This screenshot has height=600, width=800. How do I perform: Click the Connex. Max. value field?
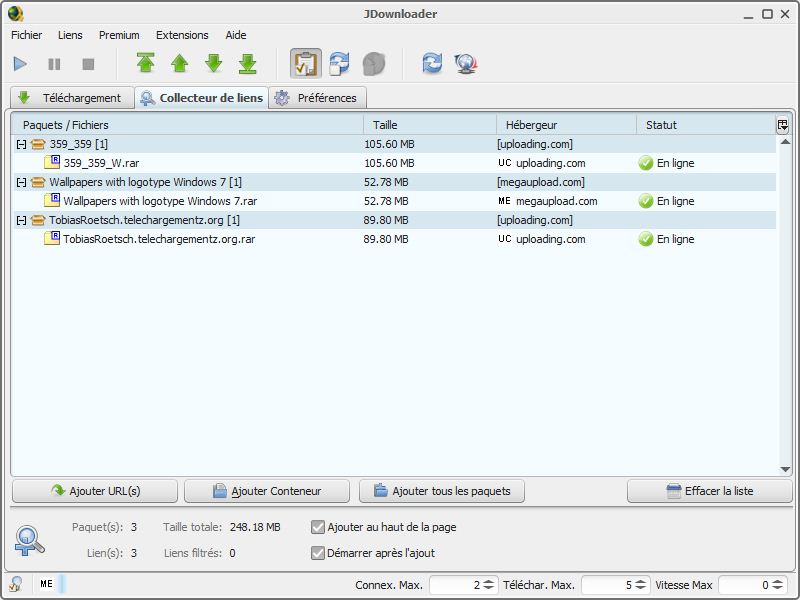(456, 585)
